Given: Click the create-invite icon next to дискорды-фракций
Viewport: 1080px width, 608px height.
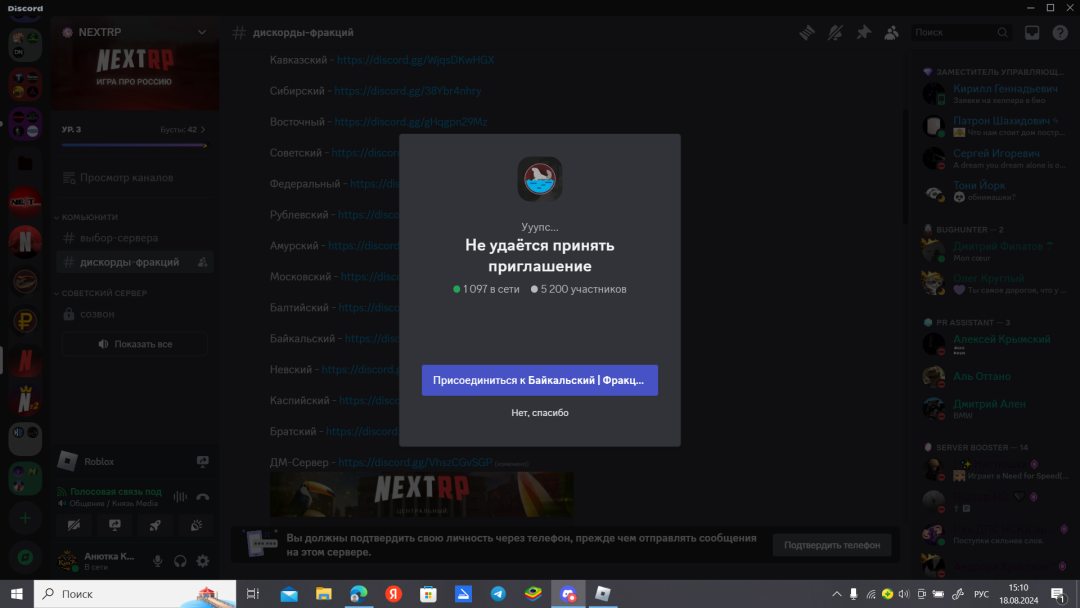Looking at the screenshot, I should 202,262.
